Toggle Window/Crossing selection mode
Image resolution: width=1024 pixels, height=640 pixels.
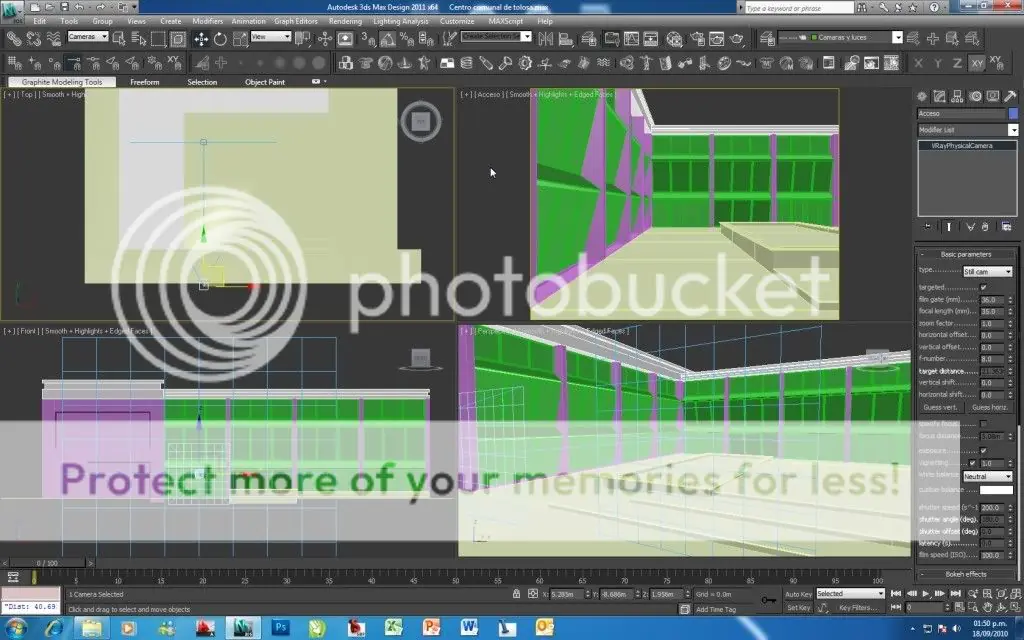(x=178, y=39)
